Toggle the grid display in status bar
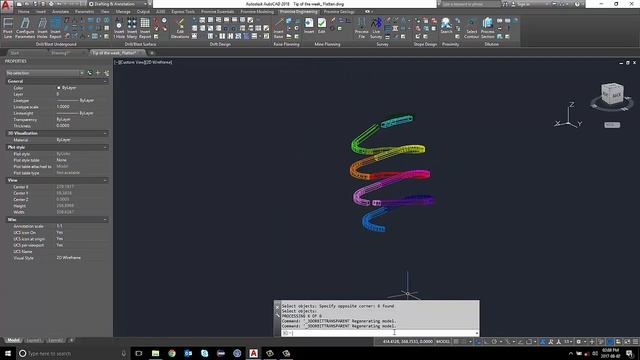The width and height of the screenshot is (640, 360). pyautogui.click(x=456, y=341)
